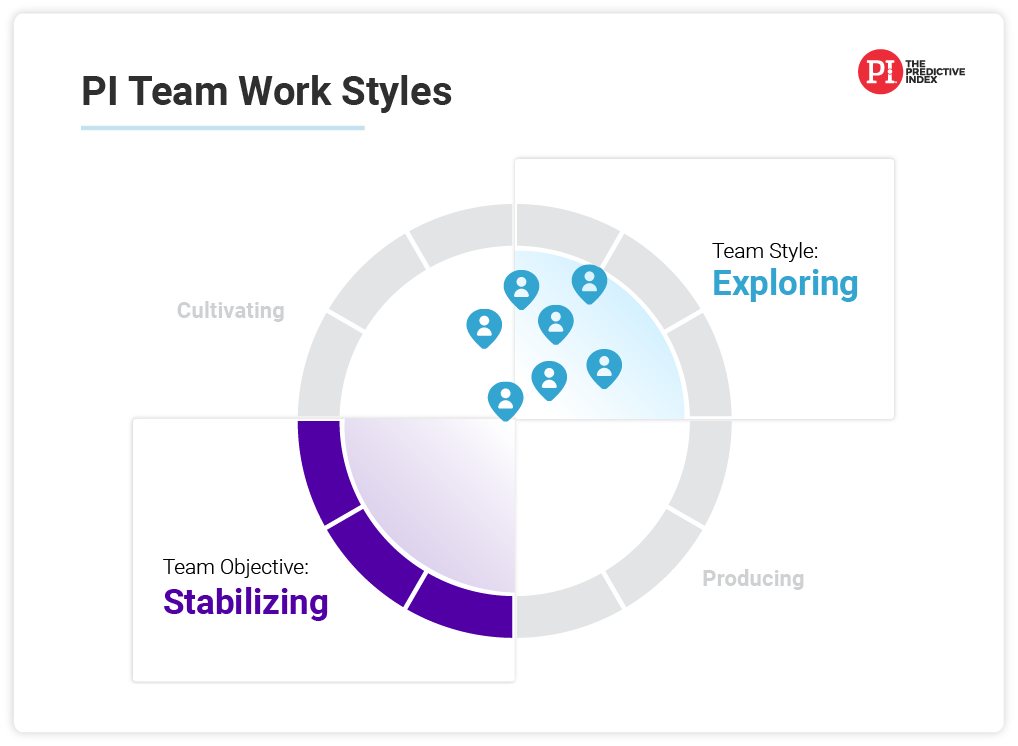Viewport: 1018px width, 746px height.
Task: Select the grayed-out Cultivating label
Action: [x=230, y=310]
